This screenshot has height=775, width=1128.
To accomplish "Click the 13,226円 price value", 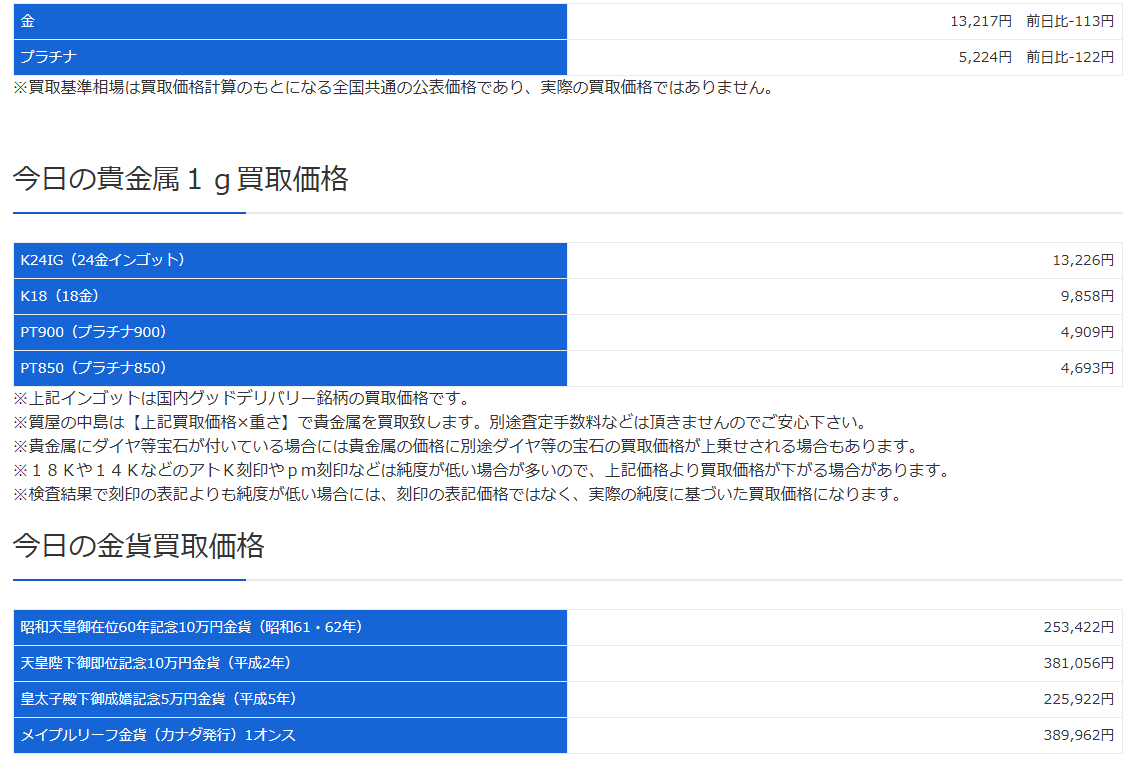I will [1083, 260].
